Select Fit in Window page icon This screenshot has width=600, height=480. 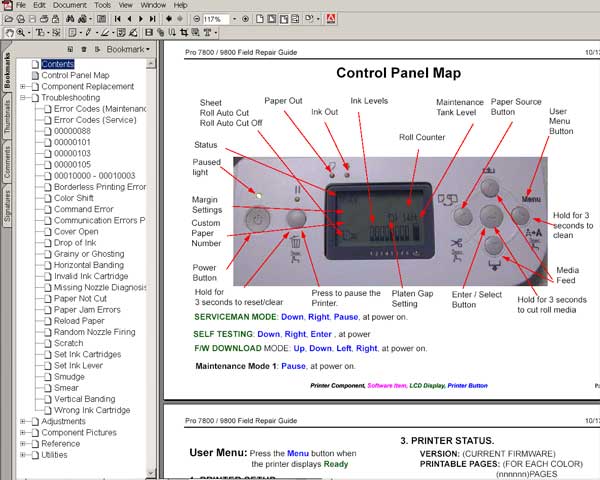coord(272,19)
